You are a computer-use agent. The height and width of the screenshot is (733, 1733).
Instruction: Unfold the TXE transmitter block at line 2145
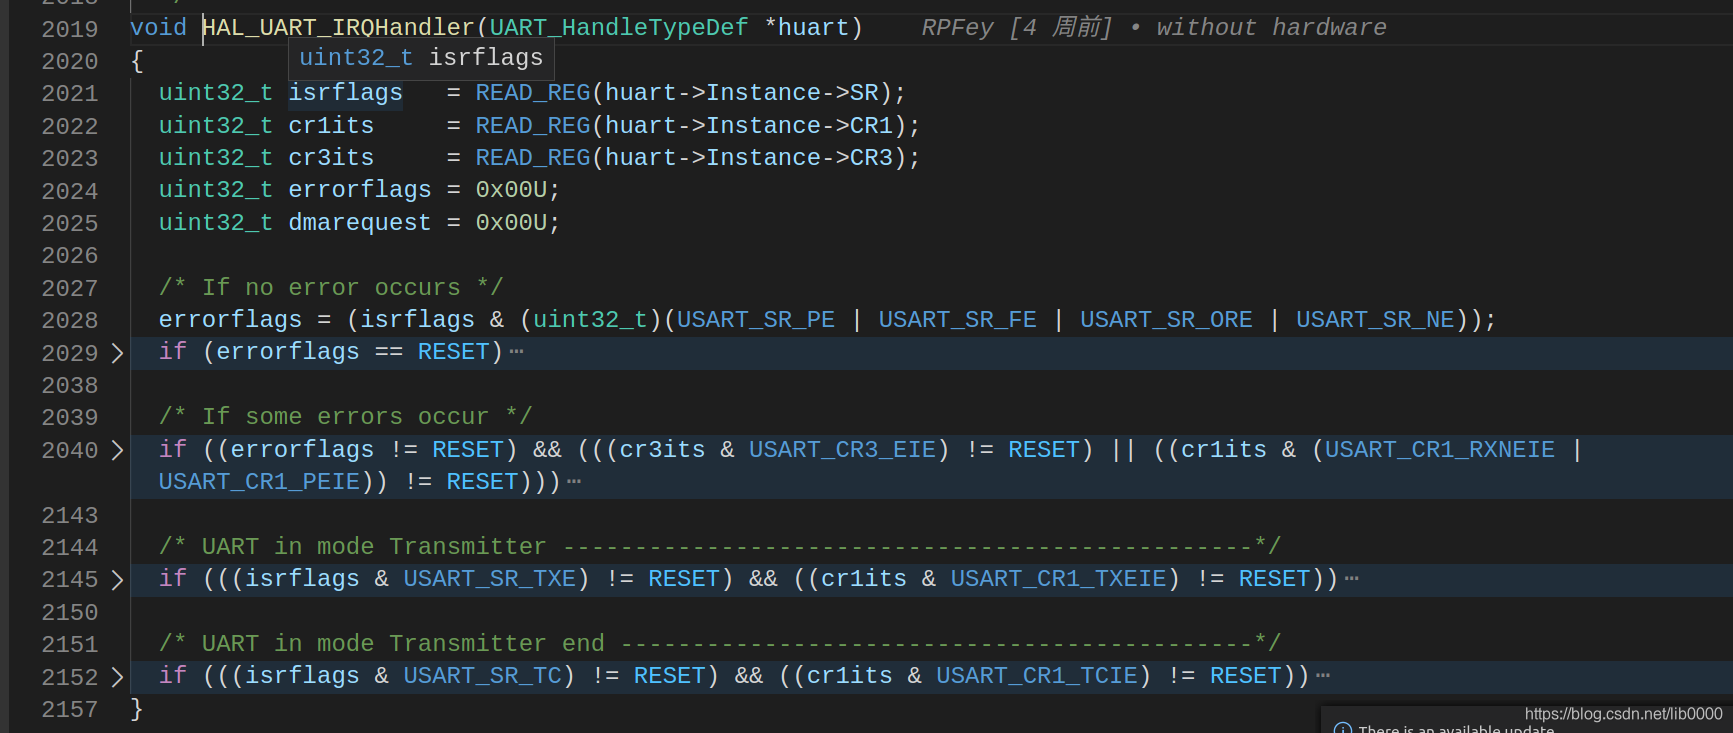(117, 580)
